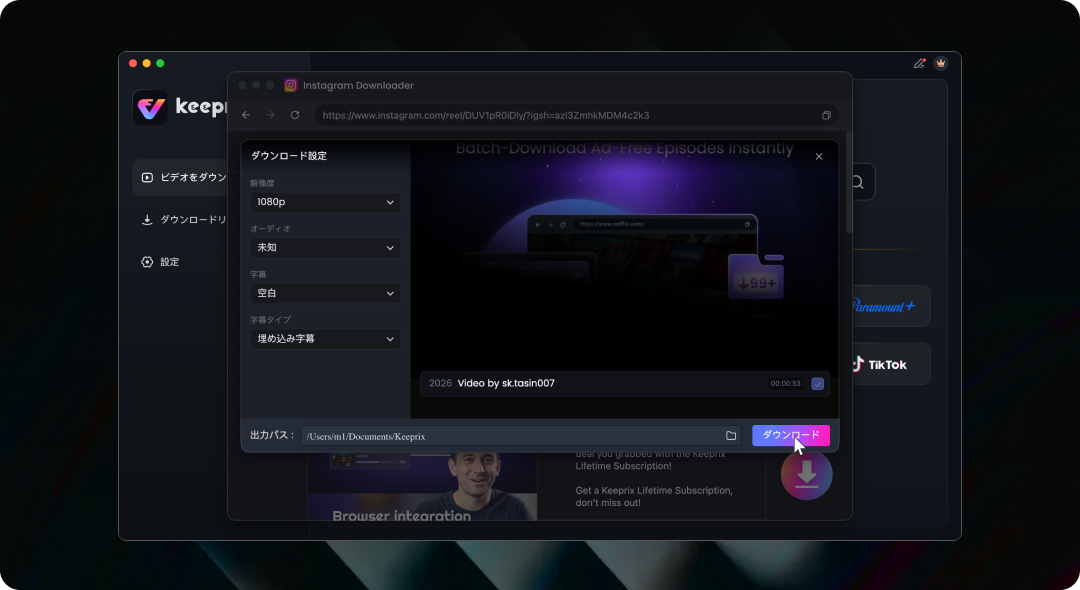Click the Instagram Downloader vertical scrollbar

click(849, 182)
